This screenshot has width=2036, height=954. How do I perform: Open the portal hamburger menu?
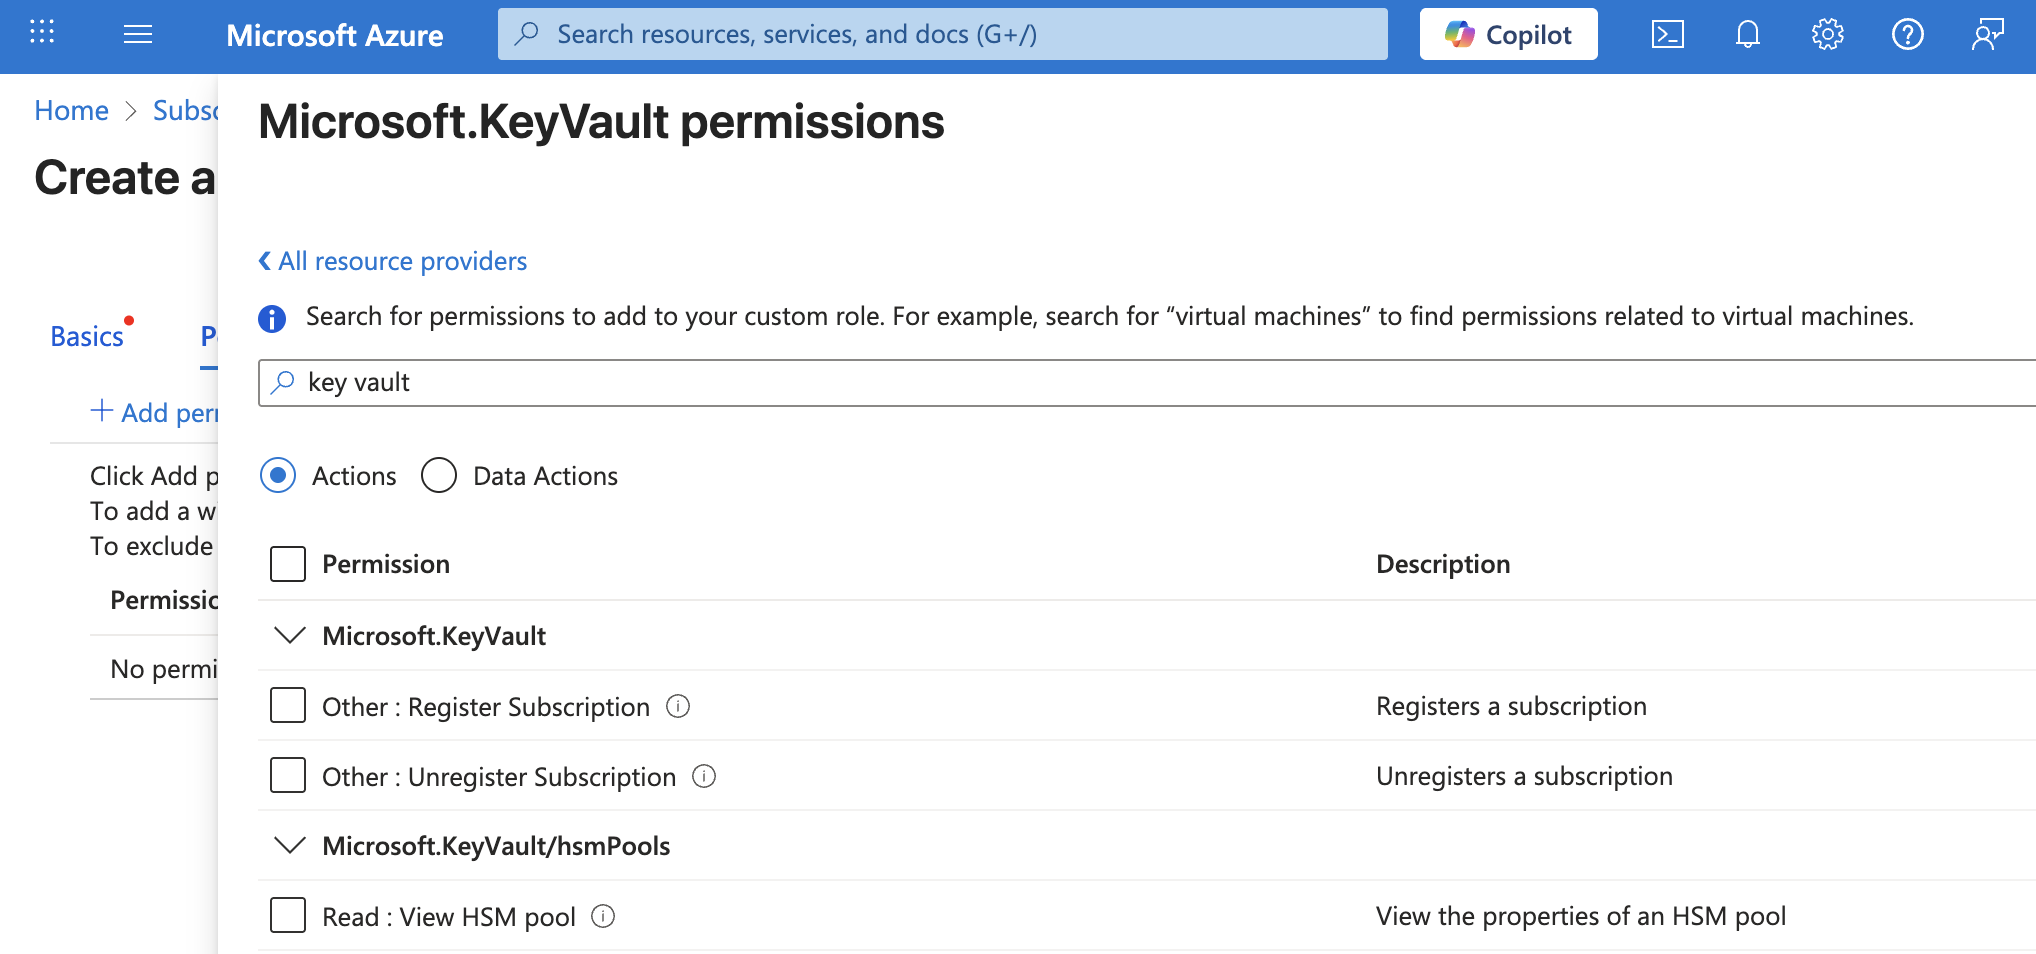coord(138,35)
